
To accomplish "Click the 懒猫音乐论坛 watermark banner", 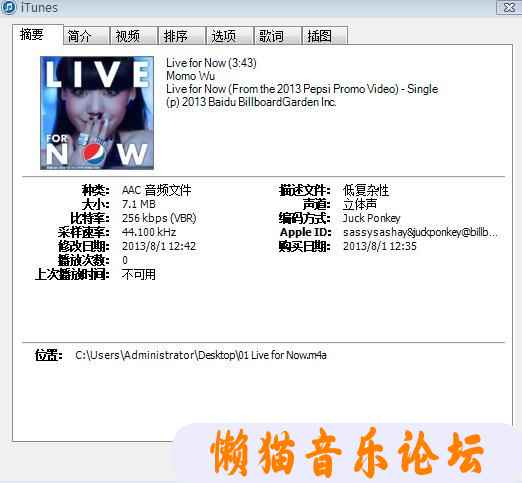I will pyautogui.click(x=347, y=452).
